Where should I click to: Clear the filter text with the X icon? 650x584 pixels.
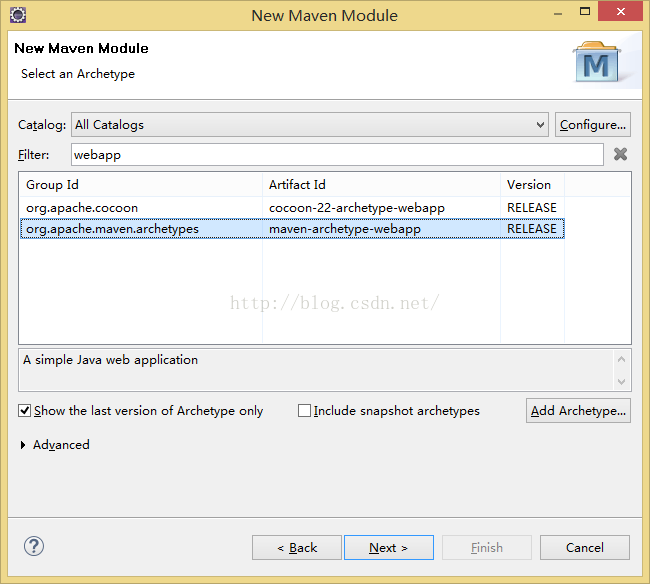(x=620, y=154)
